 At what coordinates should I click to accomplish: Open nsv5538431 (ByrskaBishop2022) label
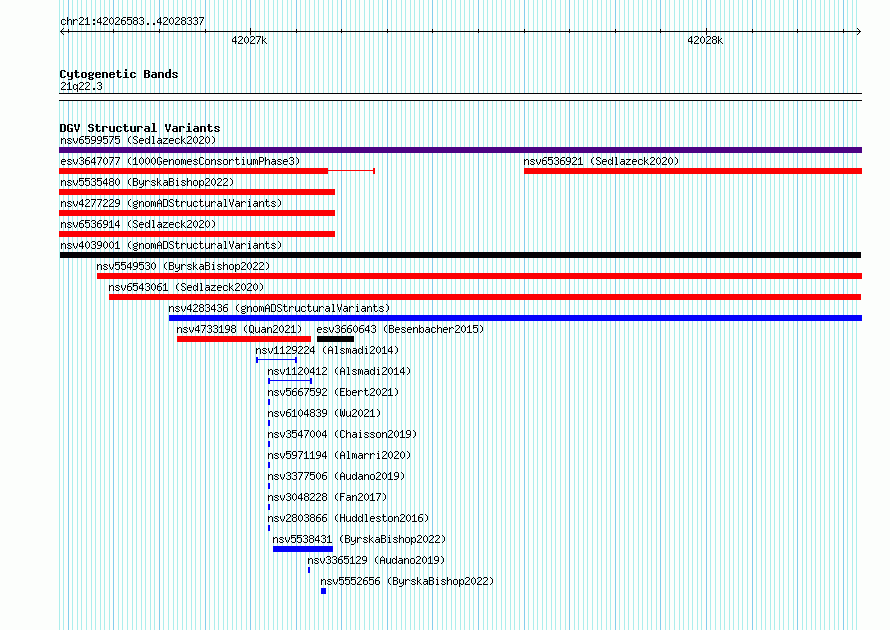(359, 539)
